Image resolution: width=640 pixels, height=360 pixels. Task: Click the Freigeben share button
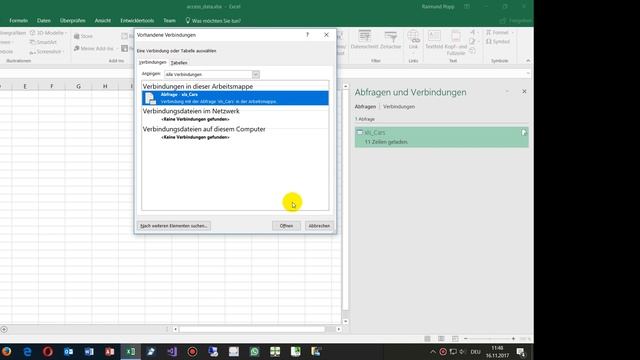pos(516,20)
